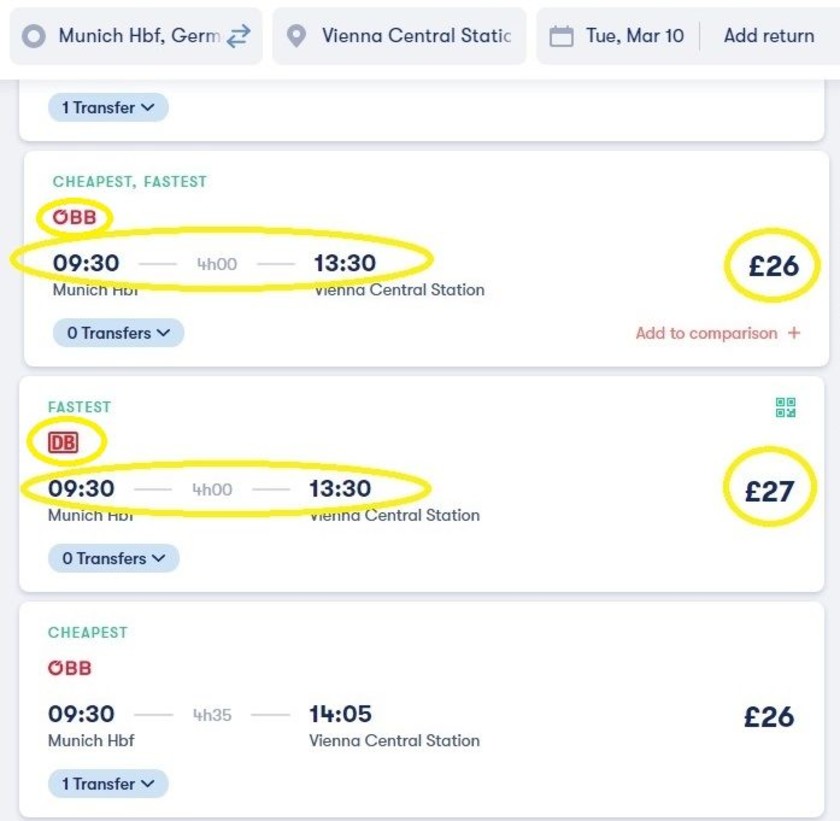Viewport: 840px width, 821px height.
Task: Expand 1 Transfer dropdown at top card
Action: coord(108,108)
